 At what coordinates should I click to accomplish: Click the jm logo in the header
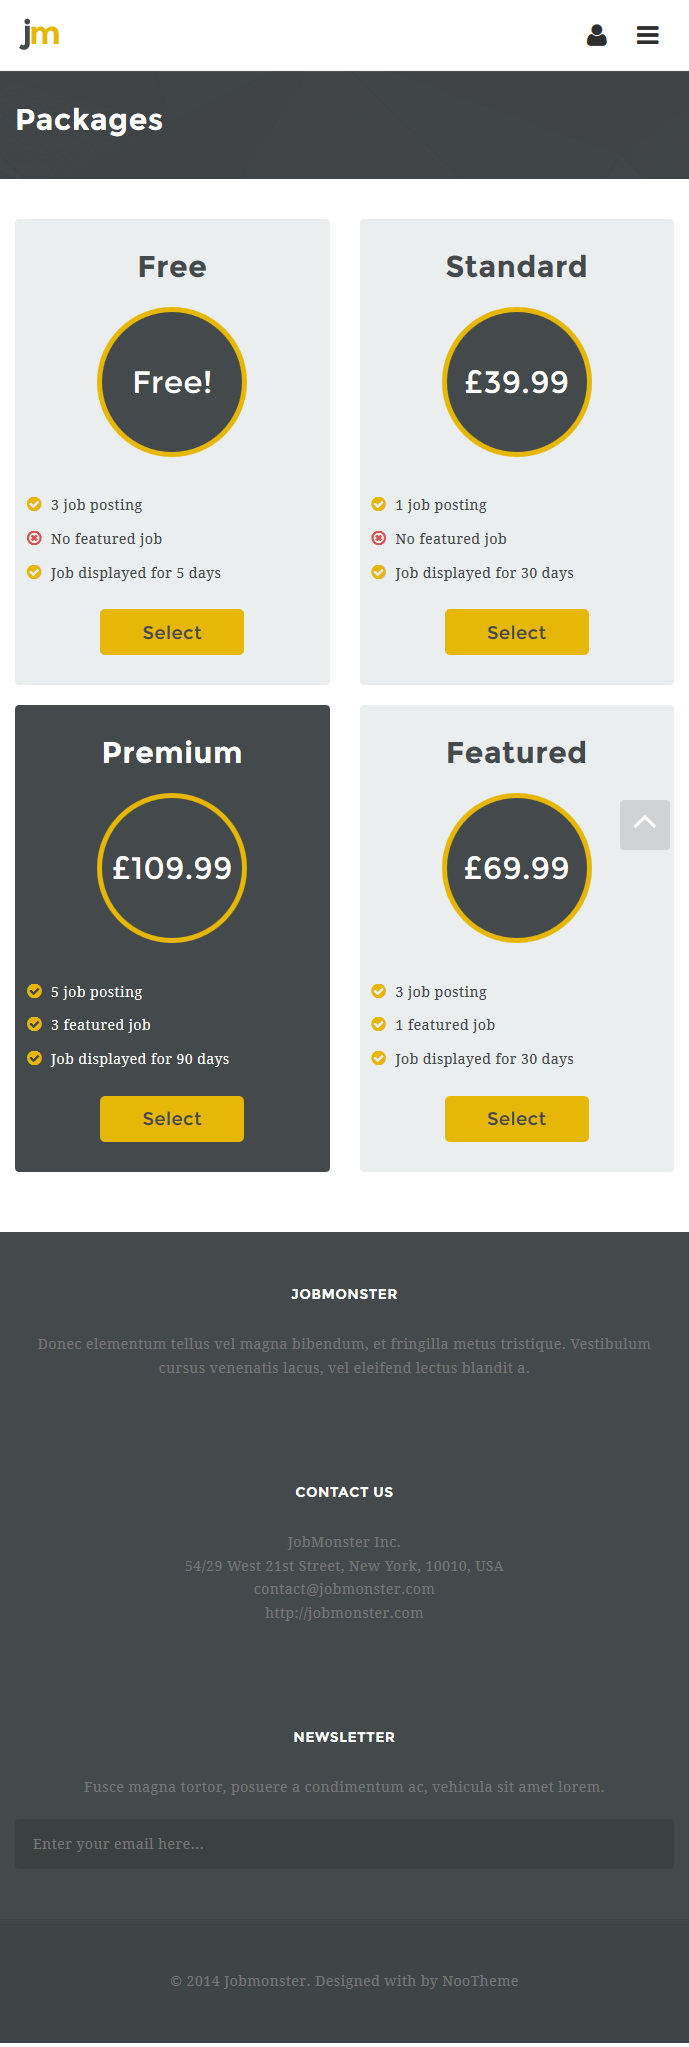40,34
